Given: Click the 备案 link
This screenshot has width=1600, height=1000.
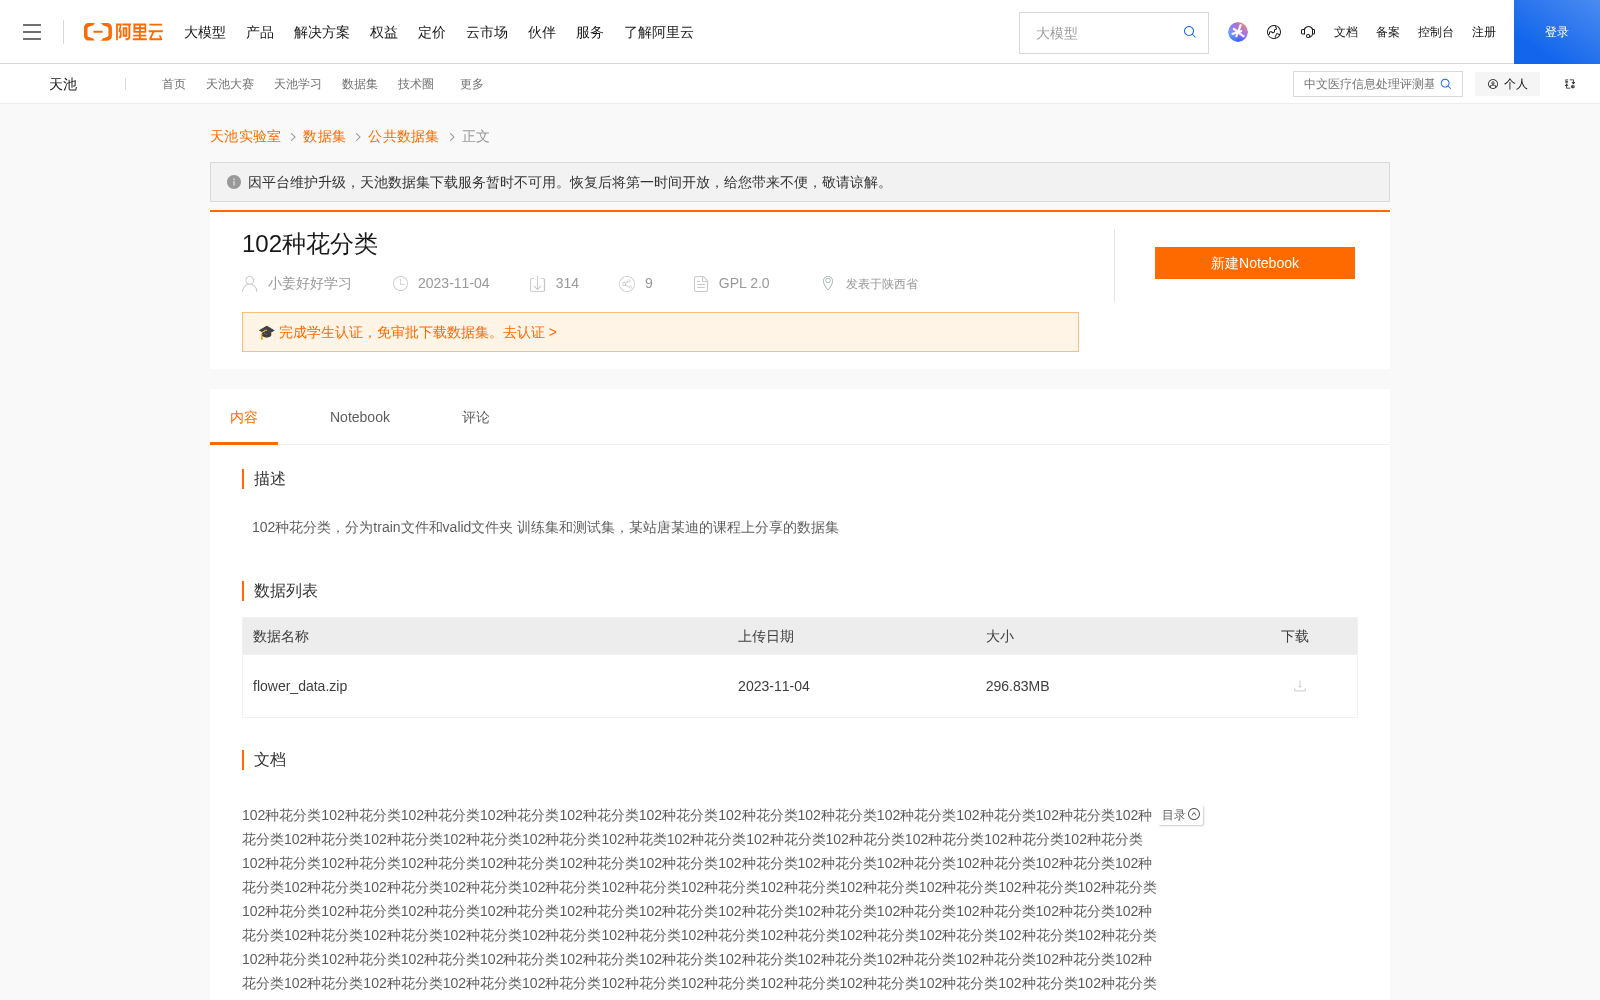Looking at the screenshot, I should click(1388, 32).
